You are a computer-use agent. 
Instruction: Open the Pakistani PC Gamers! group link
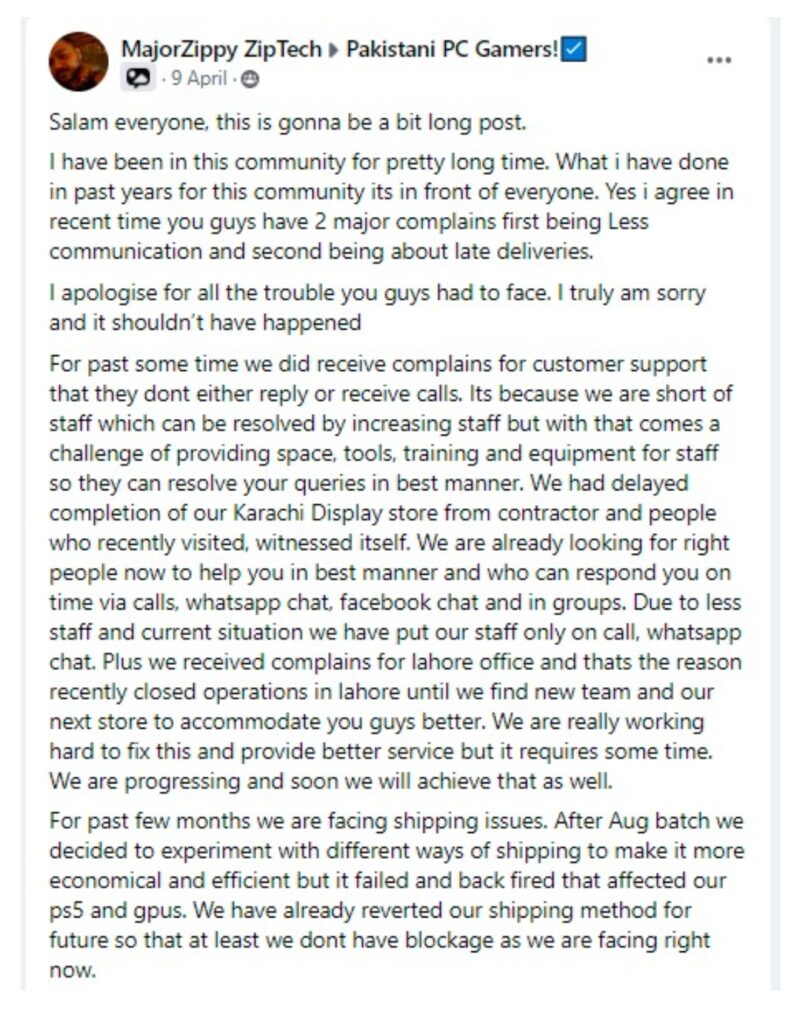pos(452,49)
